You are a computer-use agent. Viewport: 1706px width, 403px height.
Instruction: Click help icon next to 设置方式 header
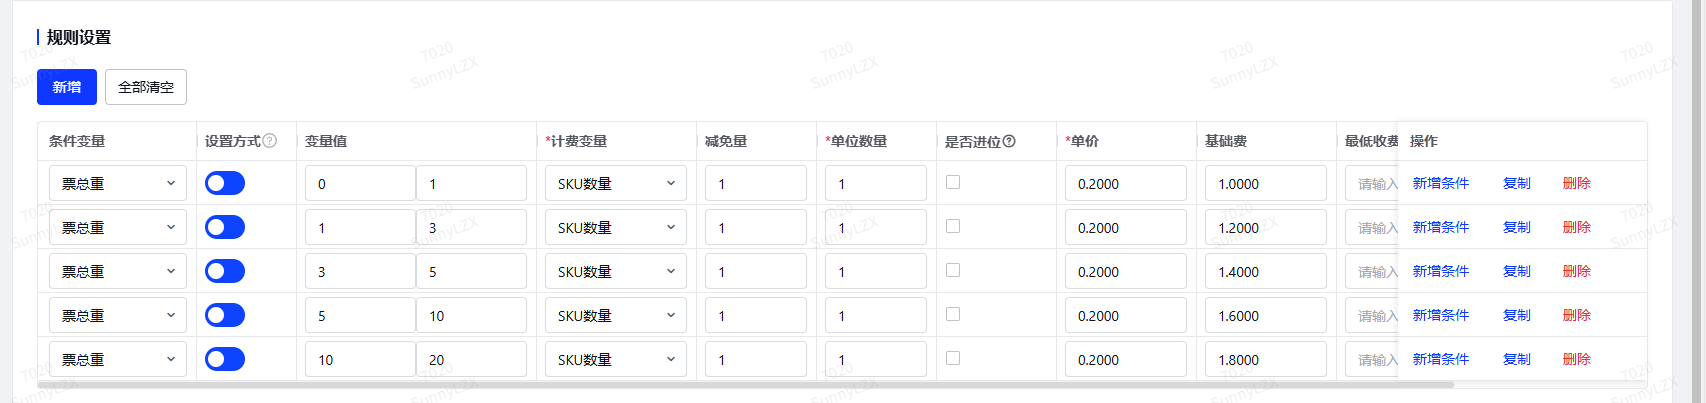[x=270, y=141]
